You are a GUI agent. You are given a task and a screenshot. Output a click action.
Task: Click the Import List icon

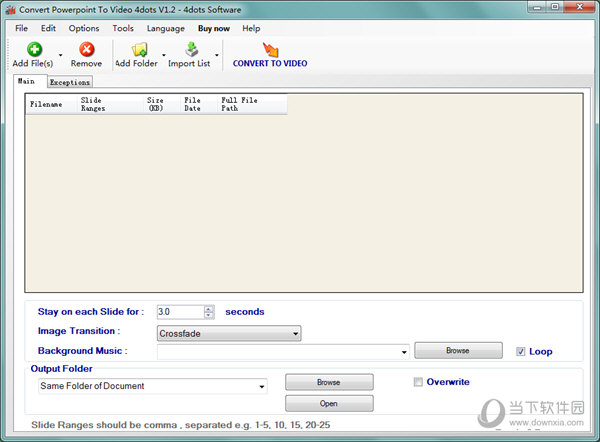pyautogui.click(x=191, y=49)
